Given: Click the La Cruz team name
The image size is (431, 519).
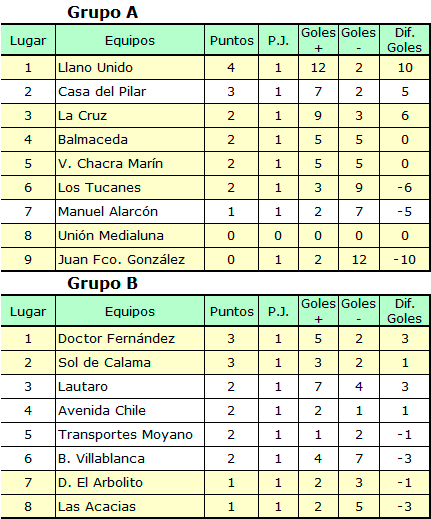Looking at the screenshot, I should coord(82,116).
